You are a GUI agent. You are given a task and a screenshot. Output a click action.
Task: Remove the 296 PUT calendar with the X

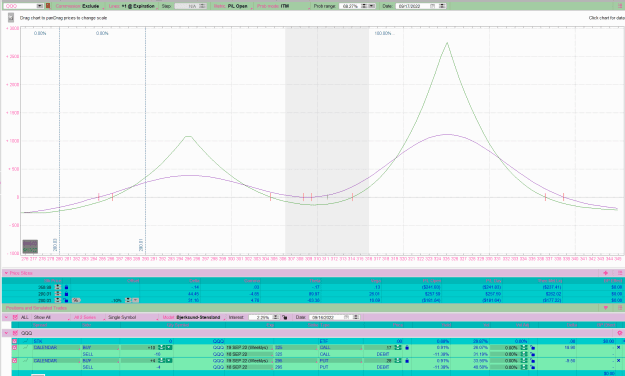(x=619, y=360)
